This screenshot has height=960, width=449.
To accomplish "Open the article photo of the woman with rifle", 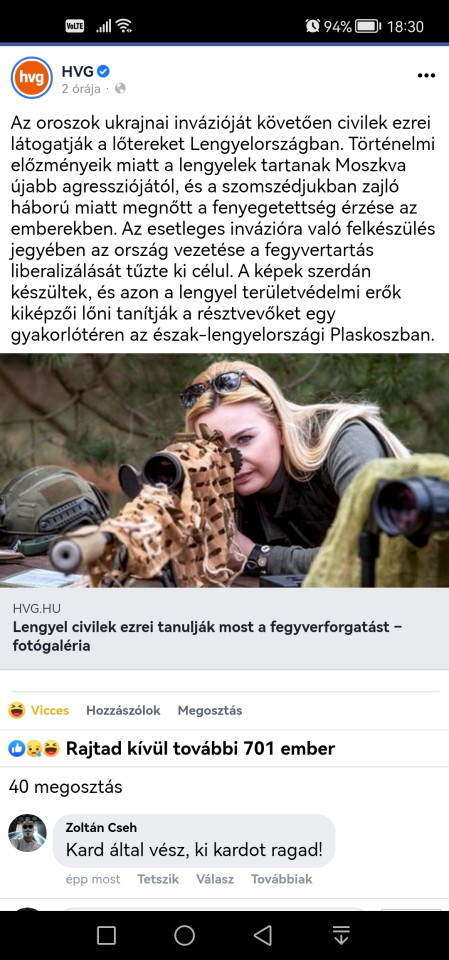I will tap(224, 470).
